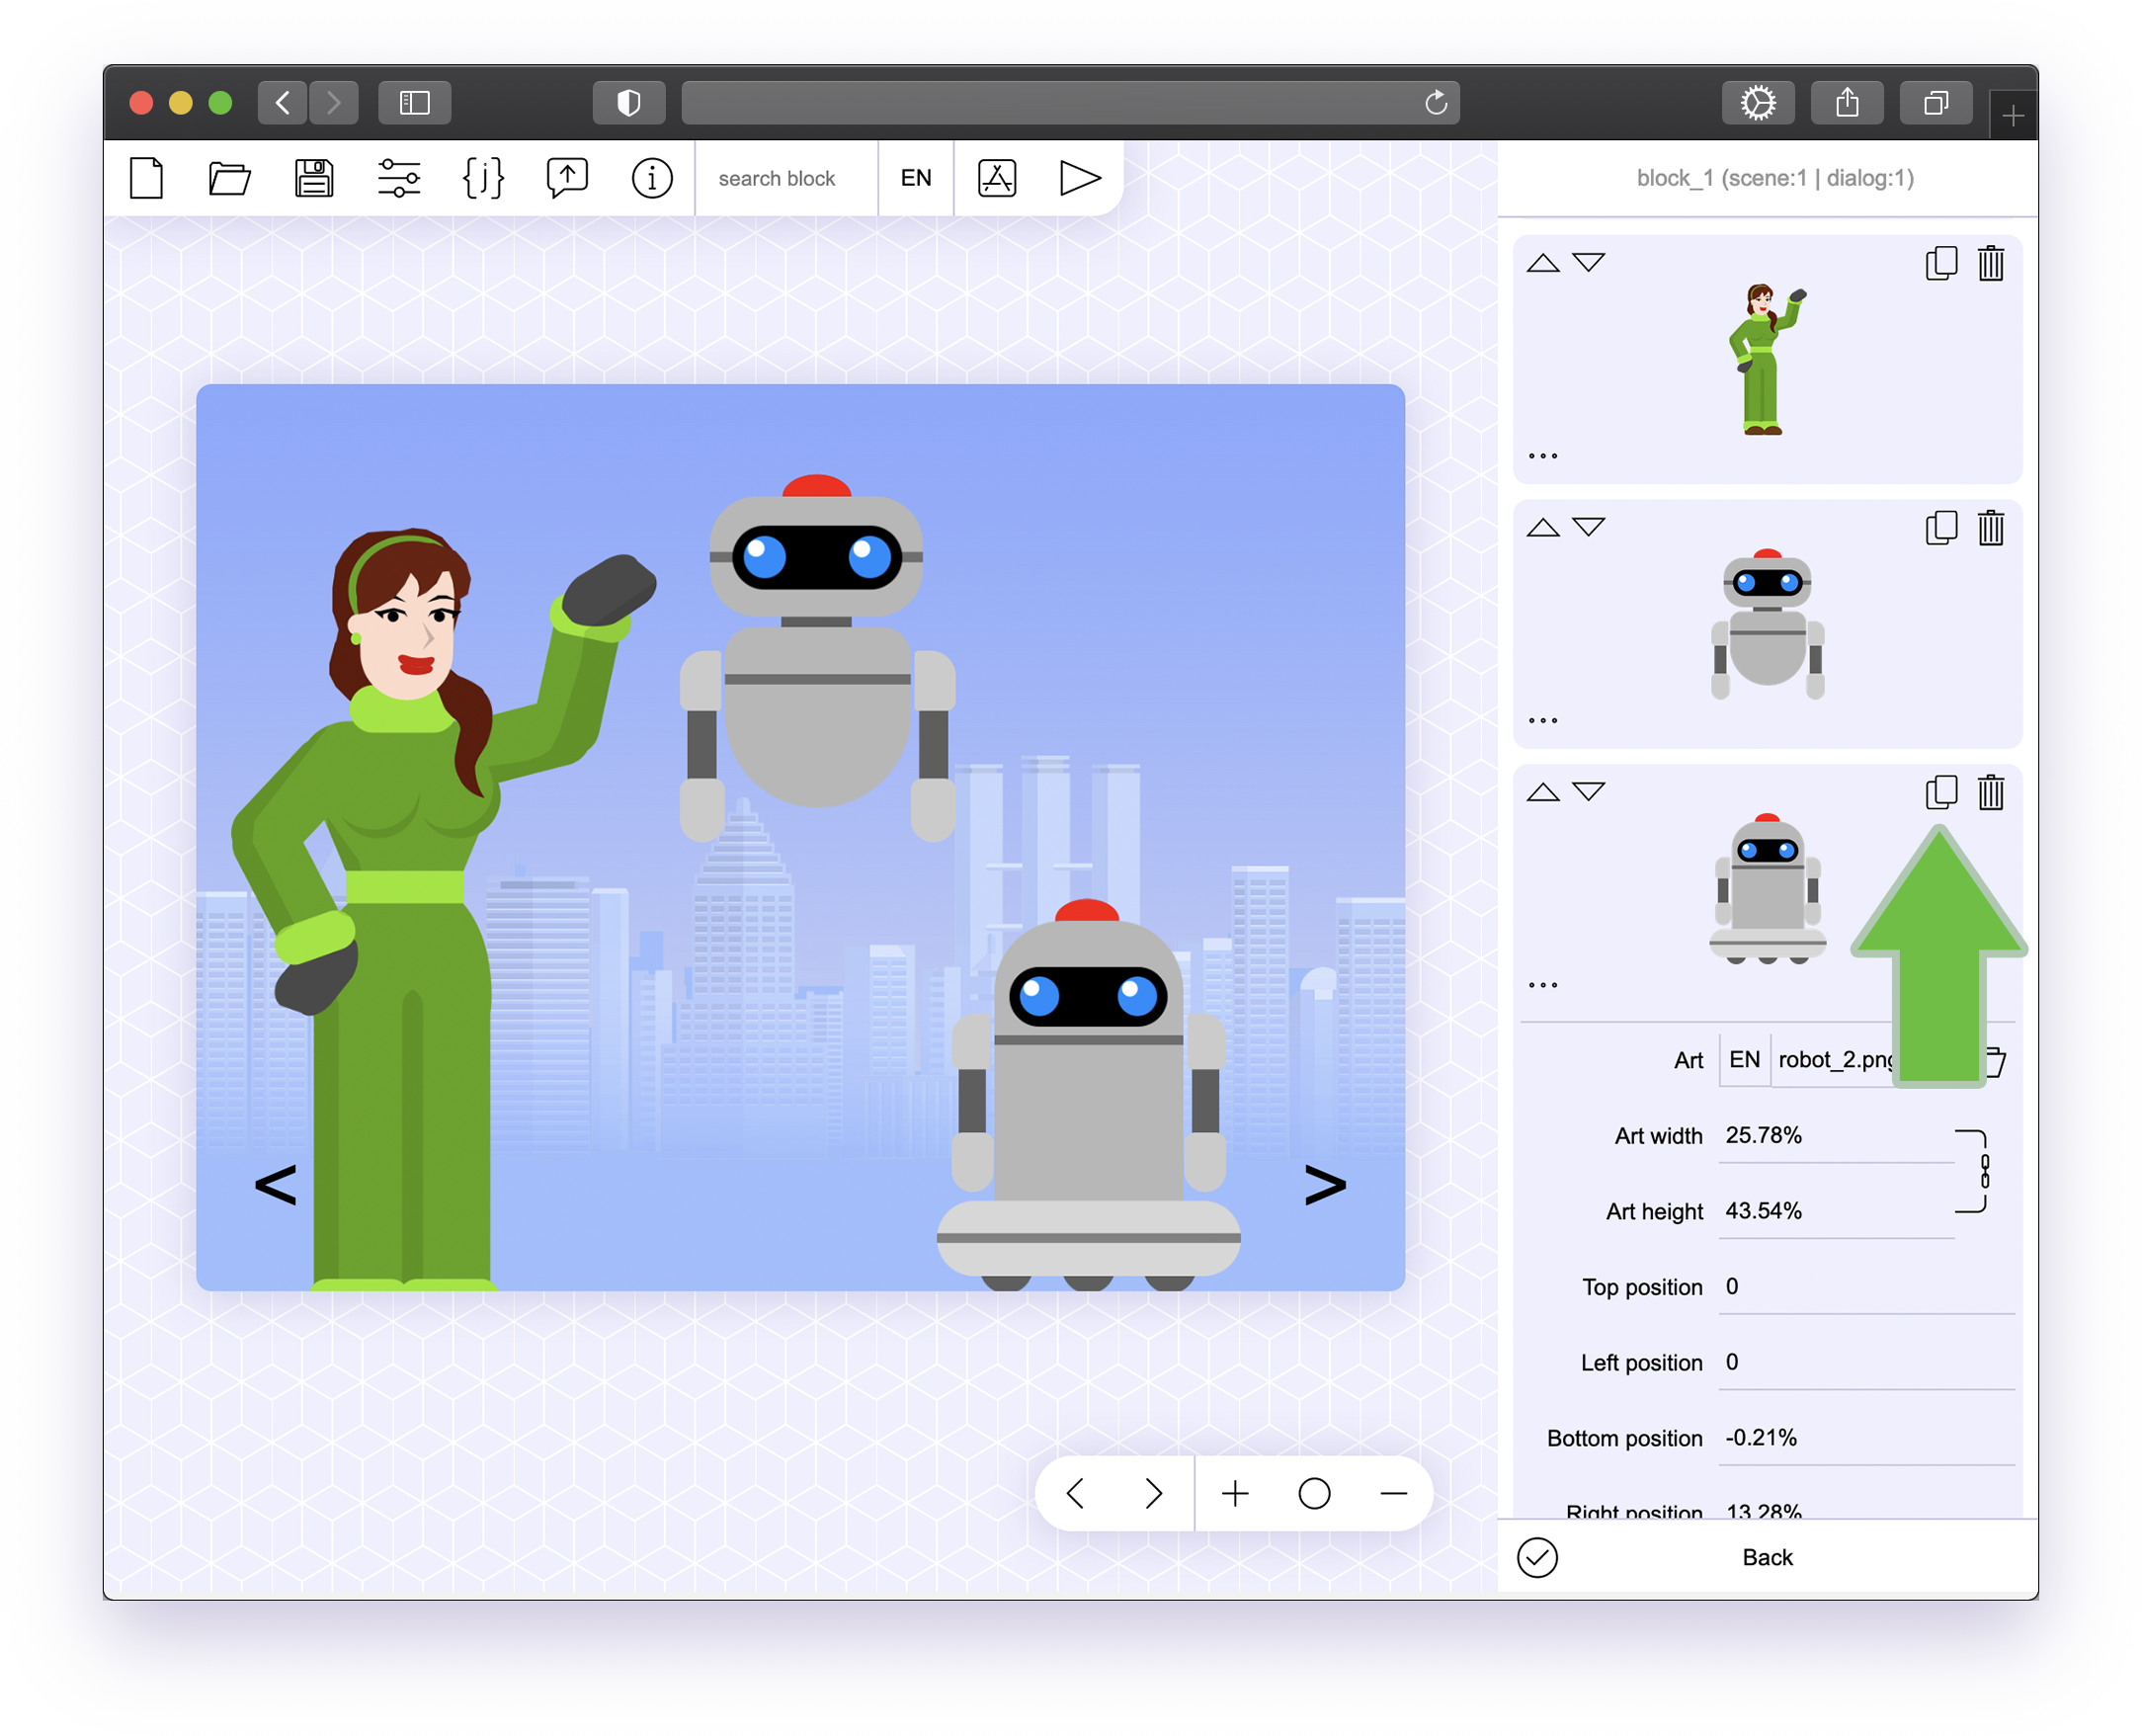Duplicate the wheeled robot layer

click(x=1941, y=793)
